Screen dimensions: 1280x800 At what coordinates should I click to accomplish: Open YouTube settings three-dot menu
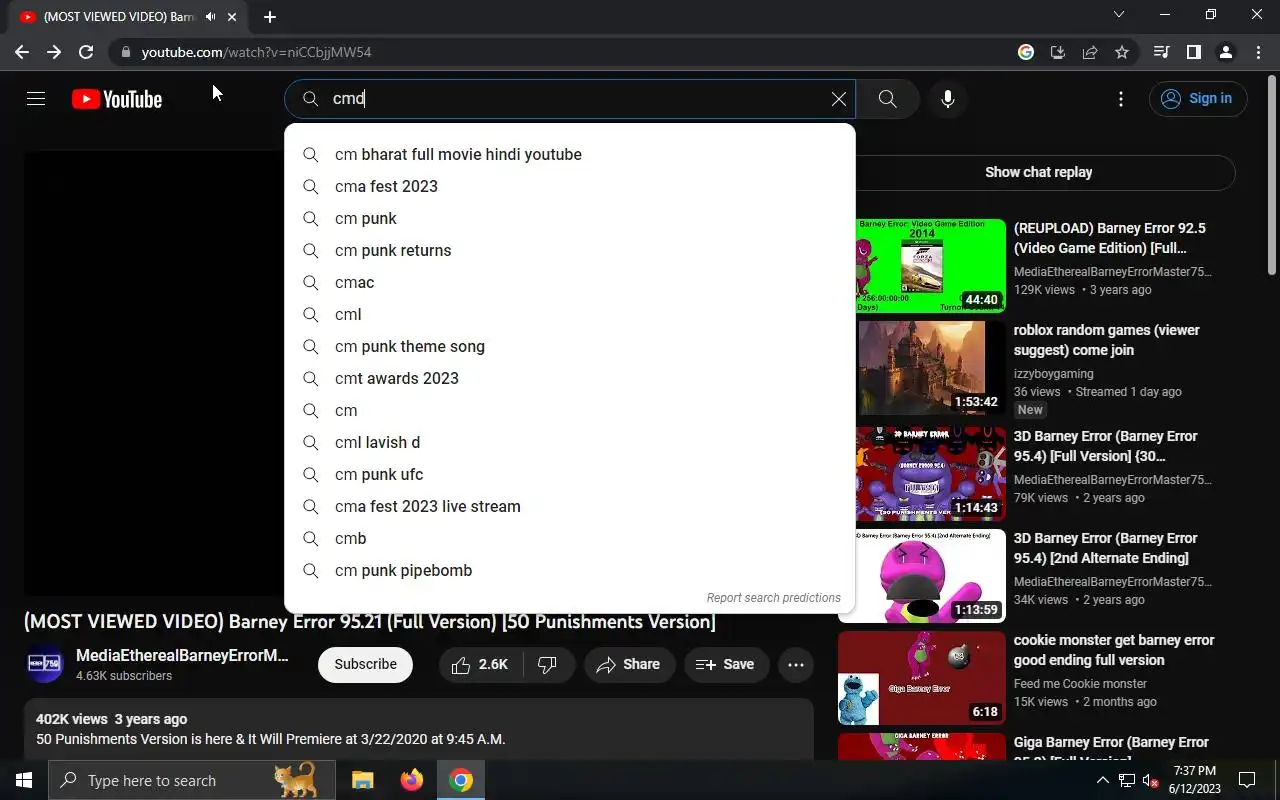pyautogui.click(x=1121, y=99)
